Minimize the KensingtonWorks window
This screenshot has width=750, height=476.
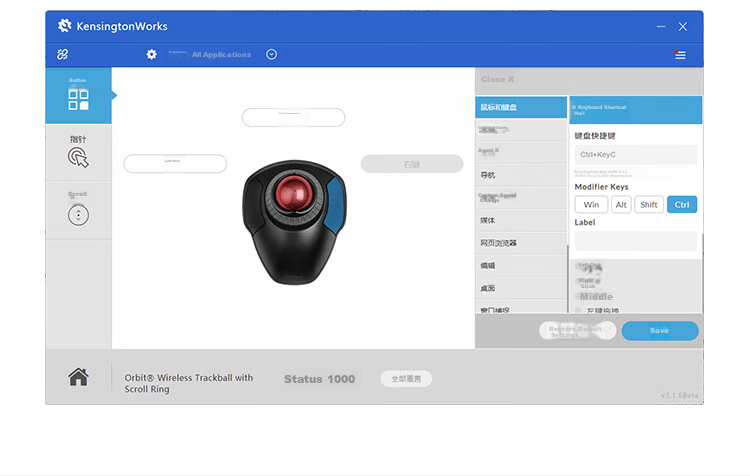pyautogui.click(x=661, y=27)
